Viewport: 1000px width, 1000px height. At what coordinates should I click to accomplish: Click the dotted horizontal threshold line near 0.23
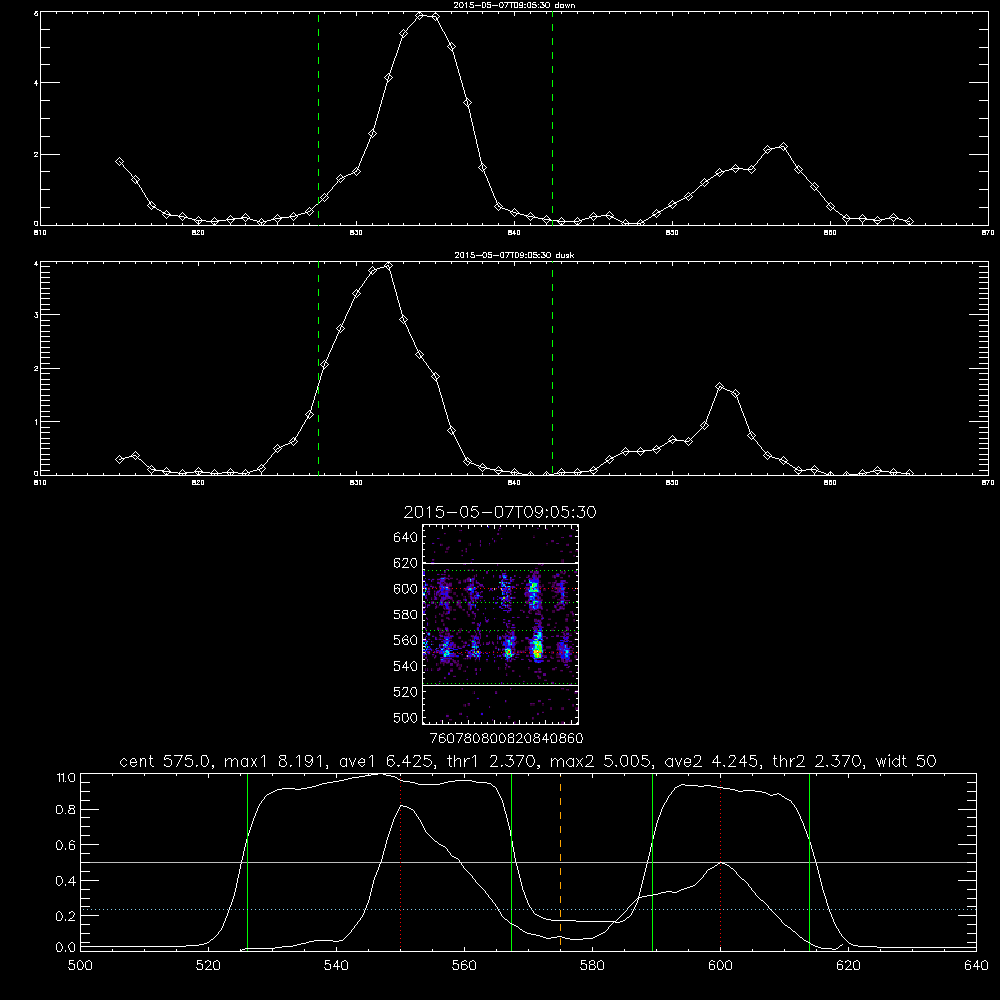point(528,909)
